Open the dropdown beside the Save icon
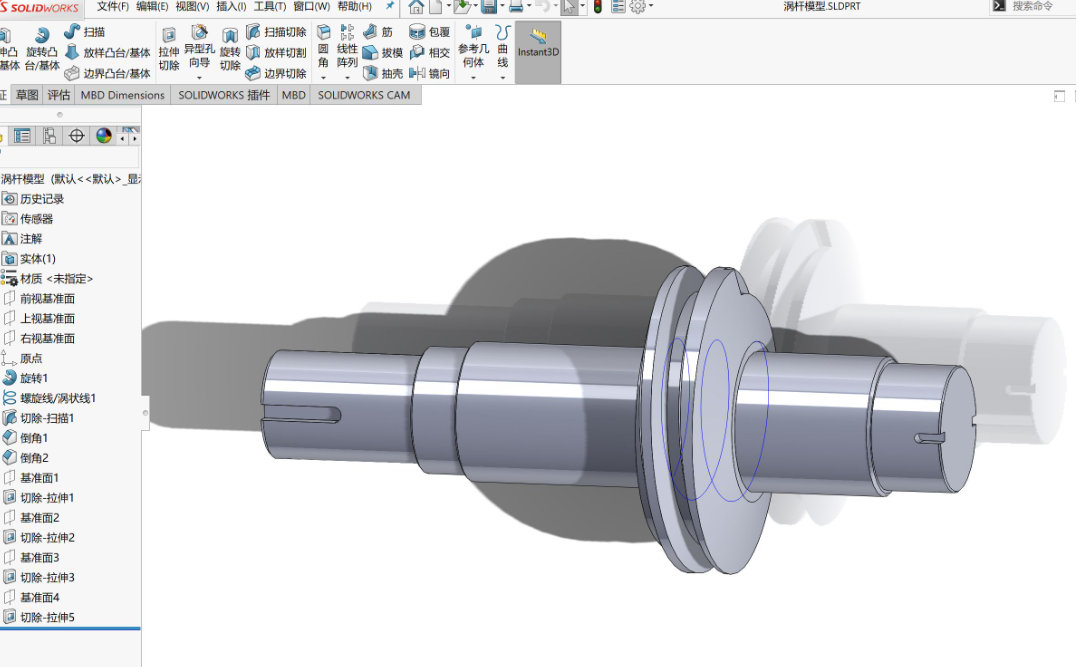This screenshot has width=1079, height=667. click(502, 7)
